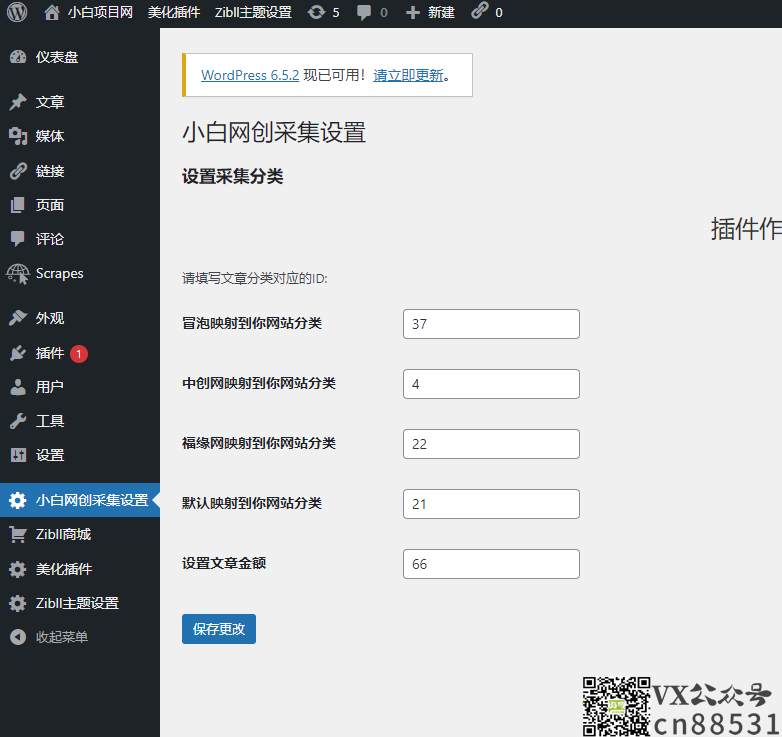Go to the 插件 plugins menu
The height and width of the screenshot is (737, 782).
coord(50,353)
